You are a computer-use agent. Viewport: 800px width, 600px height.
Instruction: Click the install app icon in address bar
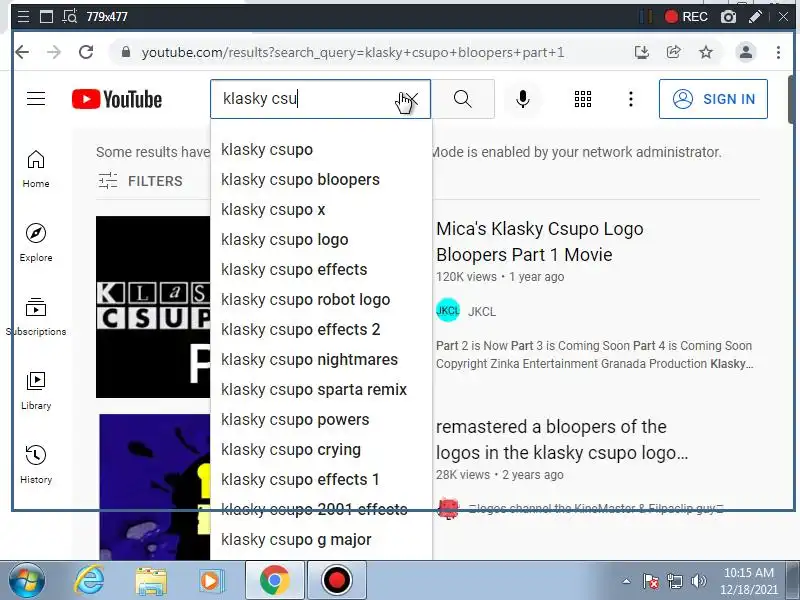pos(642,52)
